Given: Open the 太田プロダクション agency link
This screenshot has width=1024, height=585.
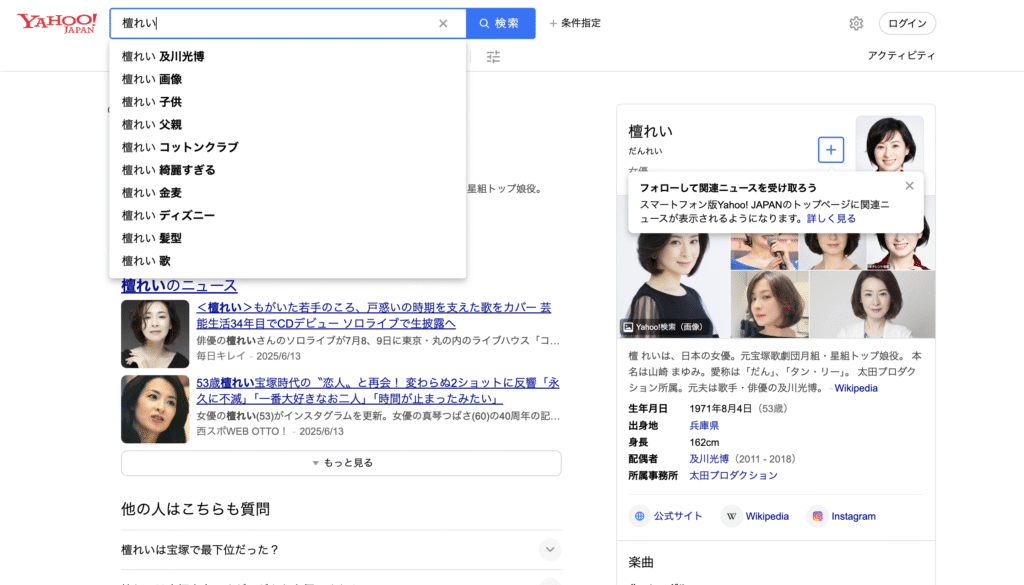Looking at the screenshot, I should coord(733,476).
